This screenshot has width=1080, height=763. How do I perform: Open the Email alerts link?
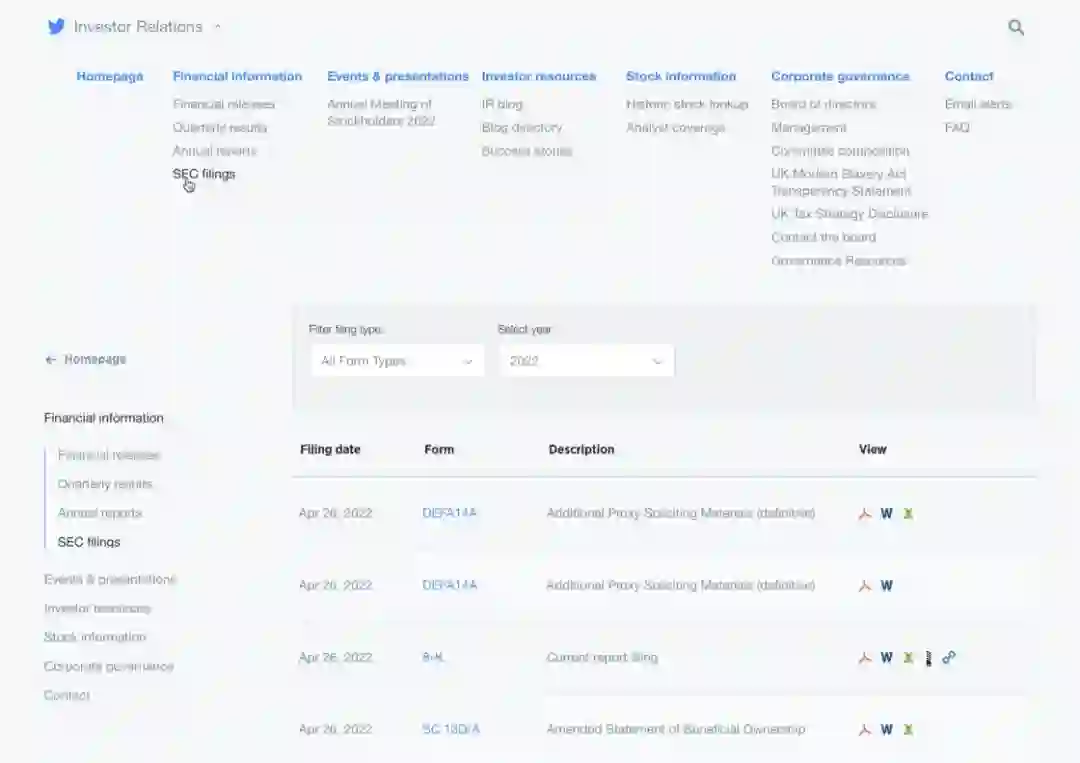pyautogui.click(x=978, y=105)
